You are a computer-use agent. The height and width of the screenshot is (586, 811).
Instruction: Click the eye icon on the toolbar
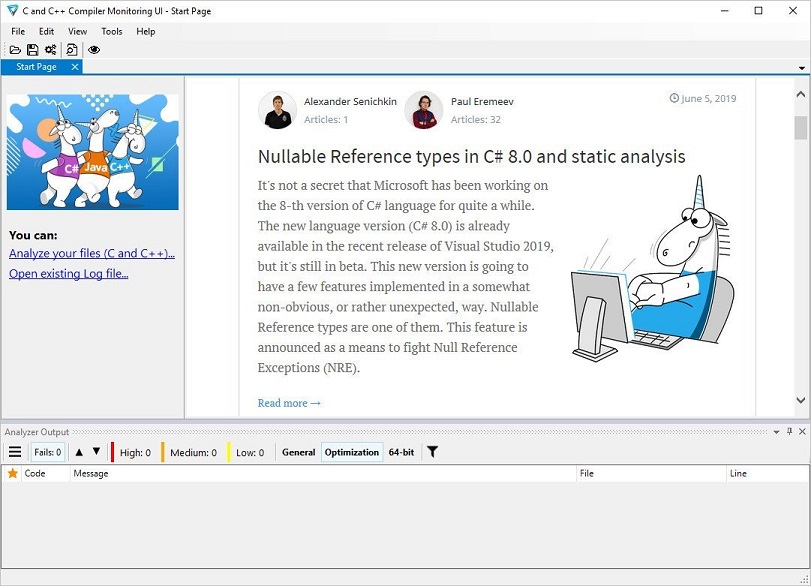coord(94,48)
